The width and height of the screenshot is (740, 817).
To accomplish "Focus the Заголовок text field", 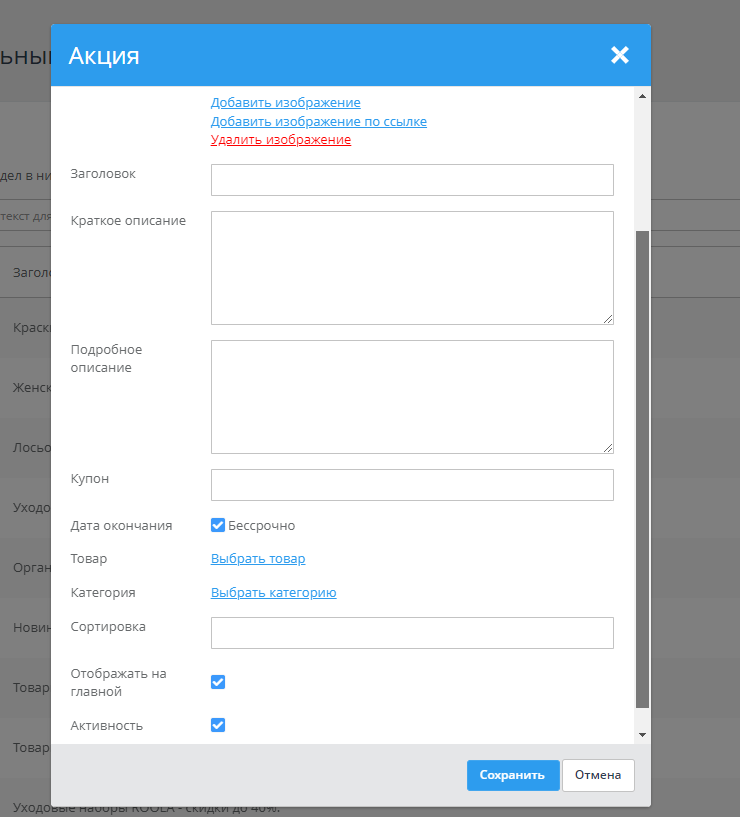I will pyautogui.click(x=411, y=180).
